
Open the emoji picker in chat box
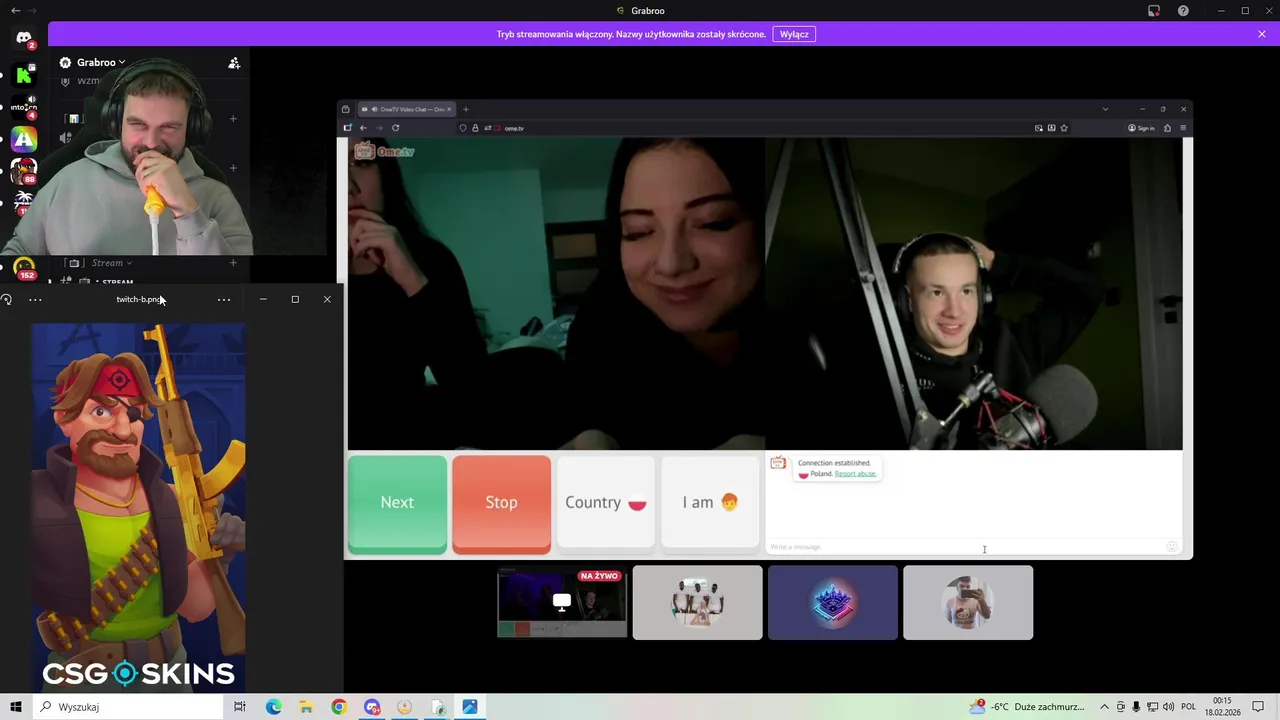(1172, 547)
